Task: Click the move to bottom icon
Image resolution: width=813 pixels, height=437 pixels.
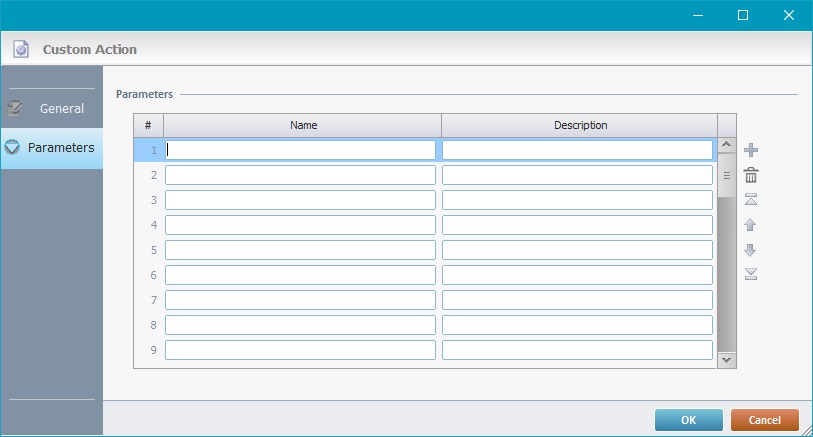Action: coord(751,275)
